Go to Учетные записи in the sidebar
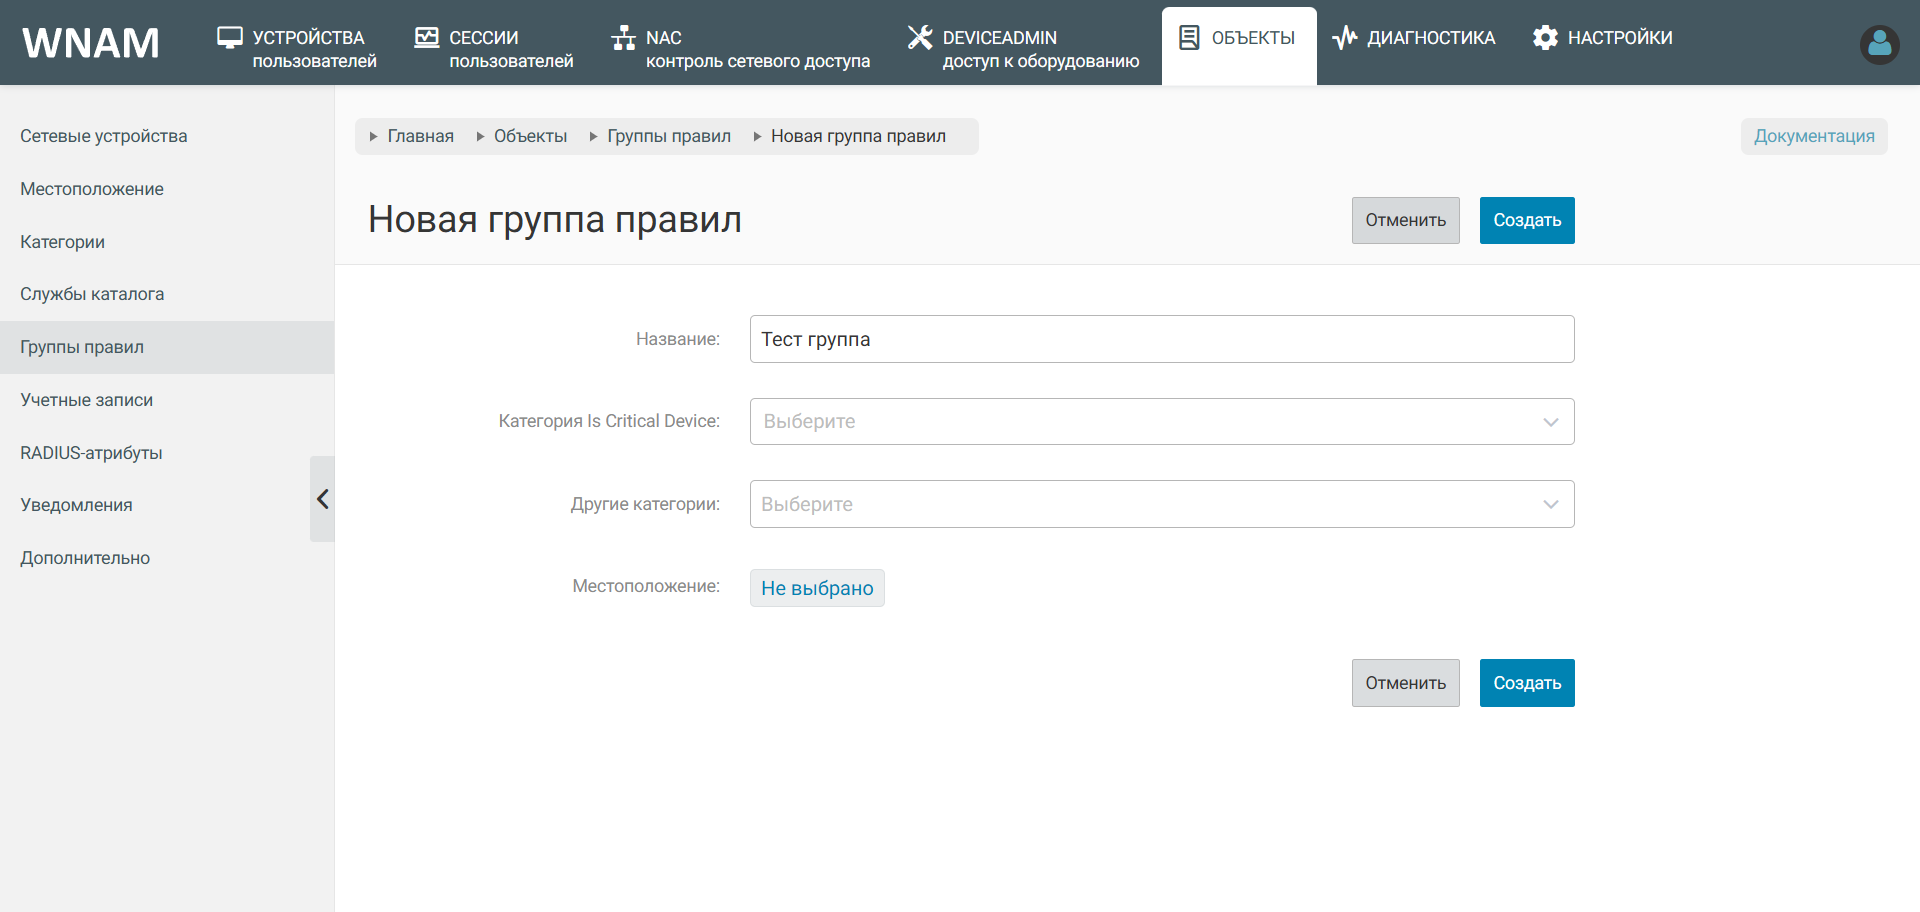This screenshot has width=1920, height=912. (87, 400)
